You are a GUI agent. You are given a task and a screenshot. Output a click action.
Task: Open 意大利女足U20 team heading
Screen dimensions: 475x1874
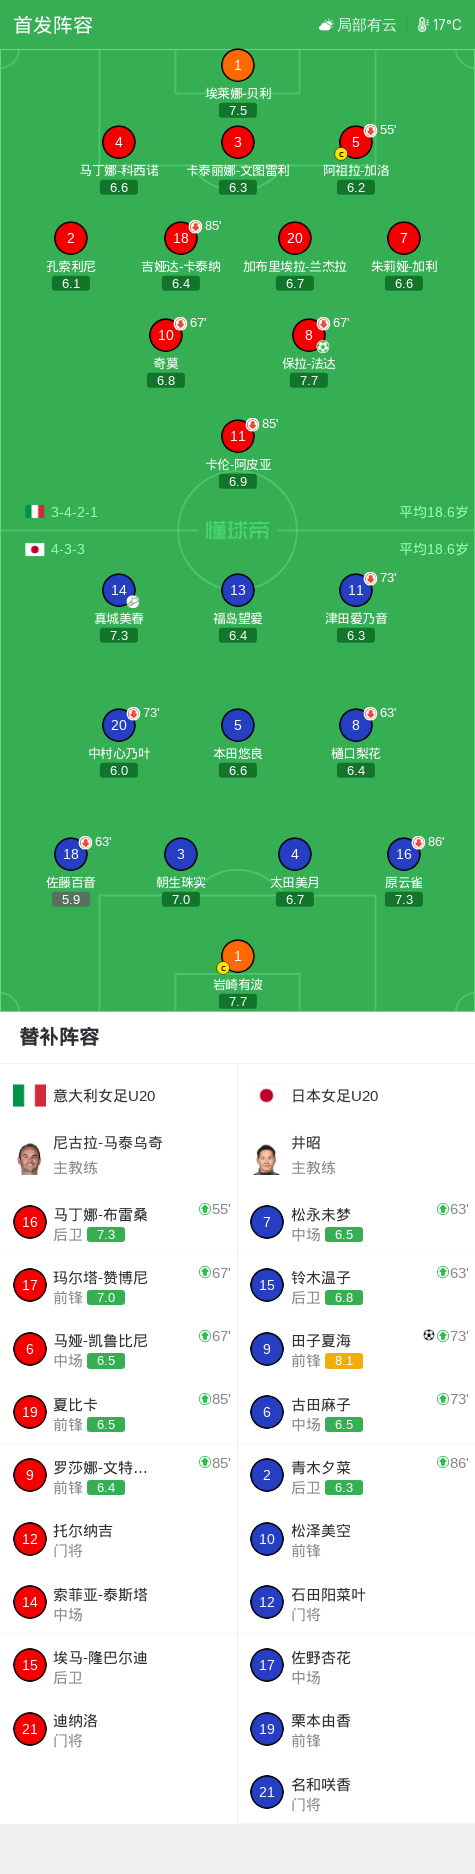(104, 1096)
